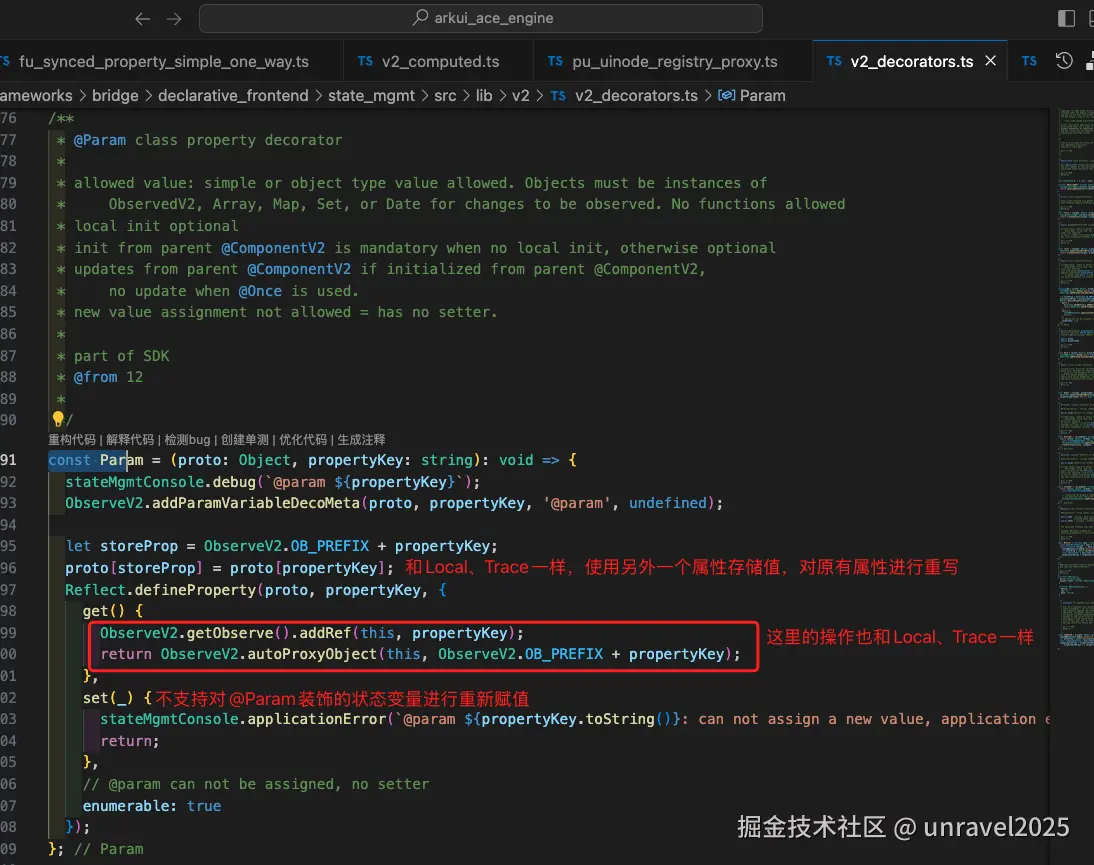Go forward with the right arrow
This screenshot has width=1094, height=865.
pos(174,19)
